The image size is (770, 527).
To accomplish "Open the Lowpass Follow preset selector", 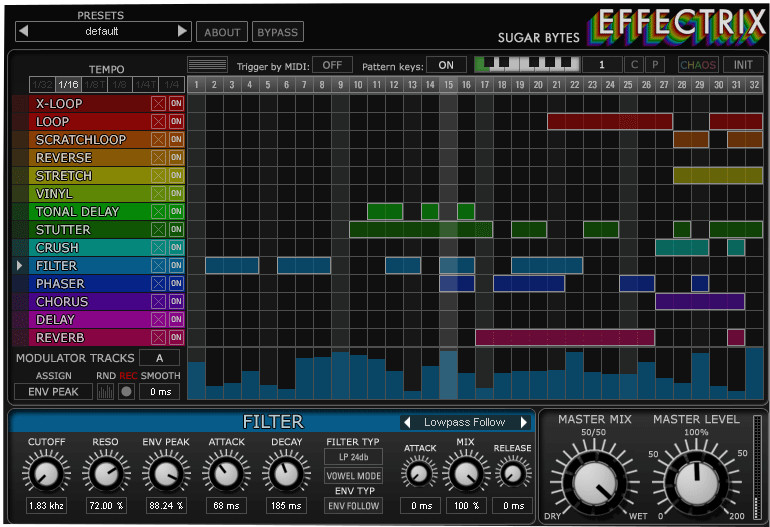I will [x=465, y=422].
